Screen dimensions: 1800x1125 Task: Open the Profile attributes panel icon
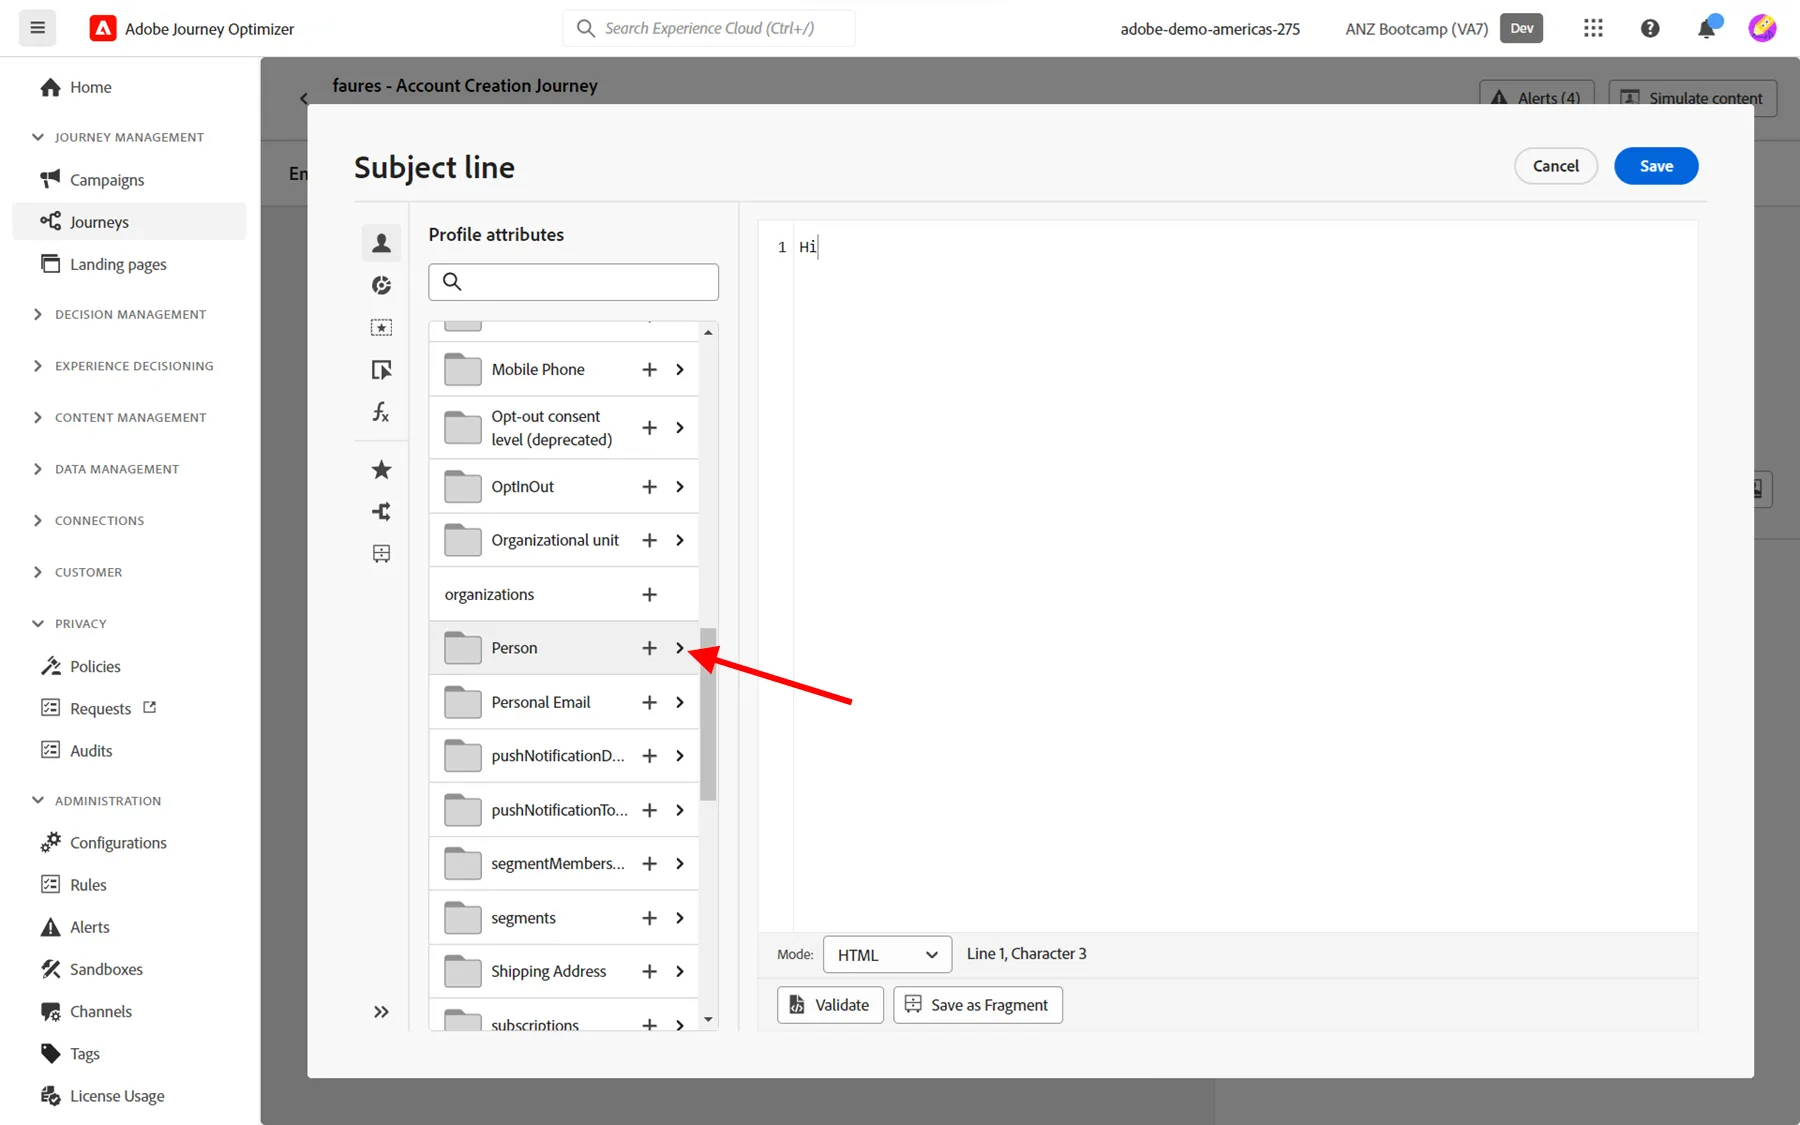click(381, 243)
